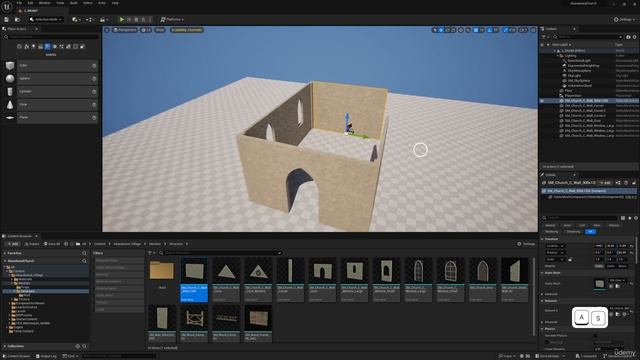Click the Details settings gear icon
640x360 pixels.
(x=636, y=218)
